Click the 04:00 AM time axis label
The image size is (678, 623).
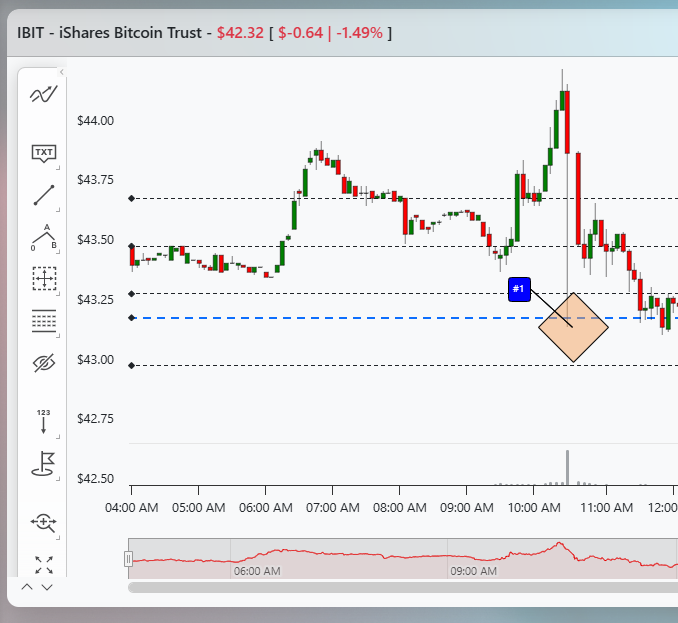click(x=131, y=508)
